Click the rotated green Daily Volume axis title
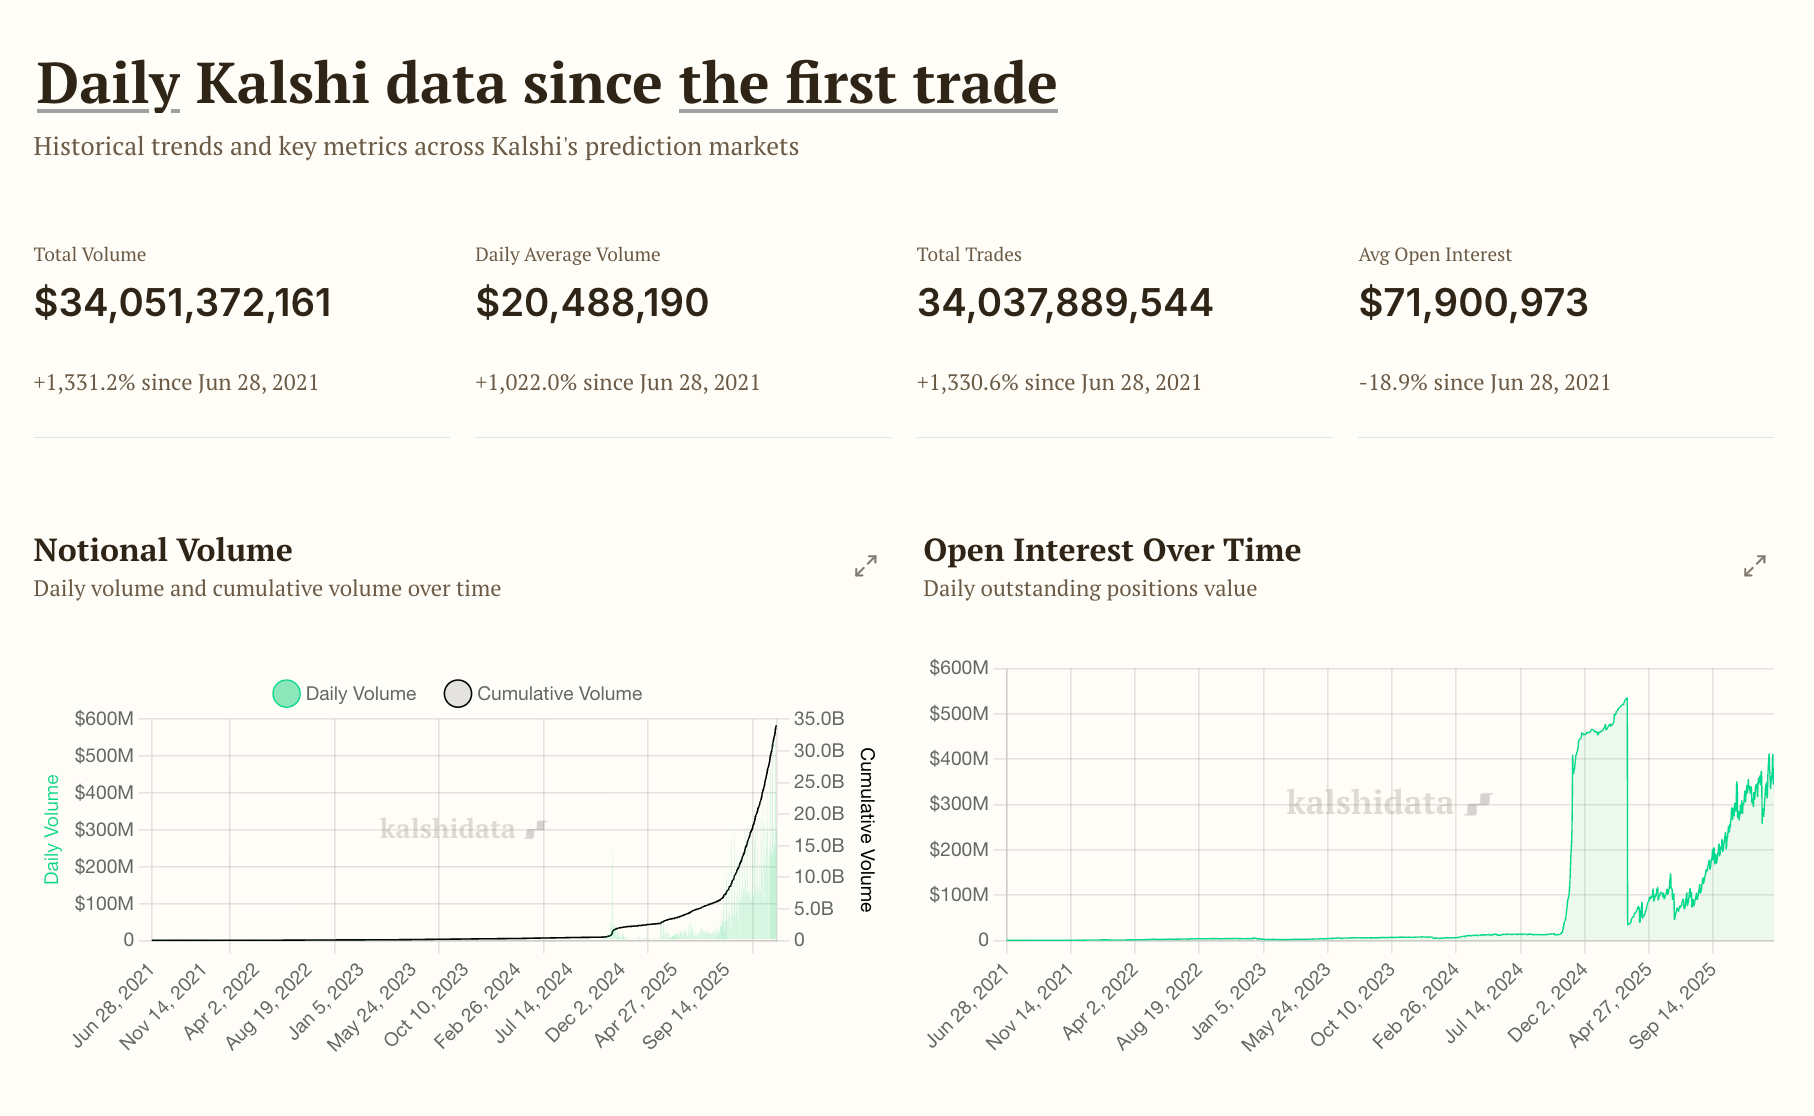 [x=52, y=829]
